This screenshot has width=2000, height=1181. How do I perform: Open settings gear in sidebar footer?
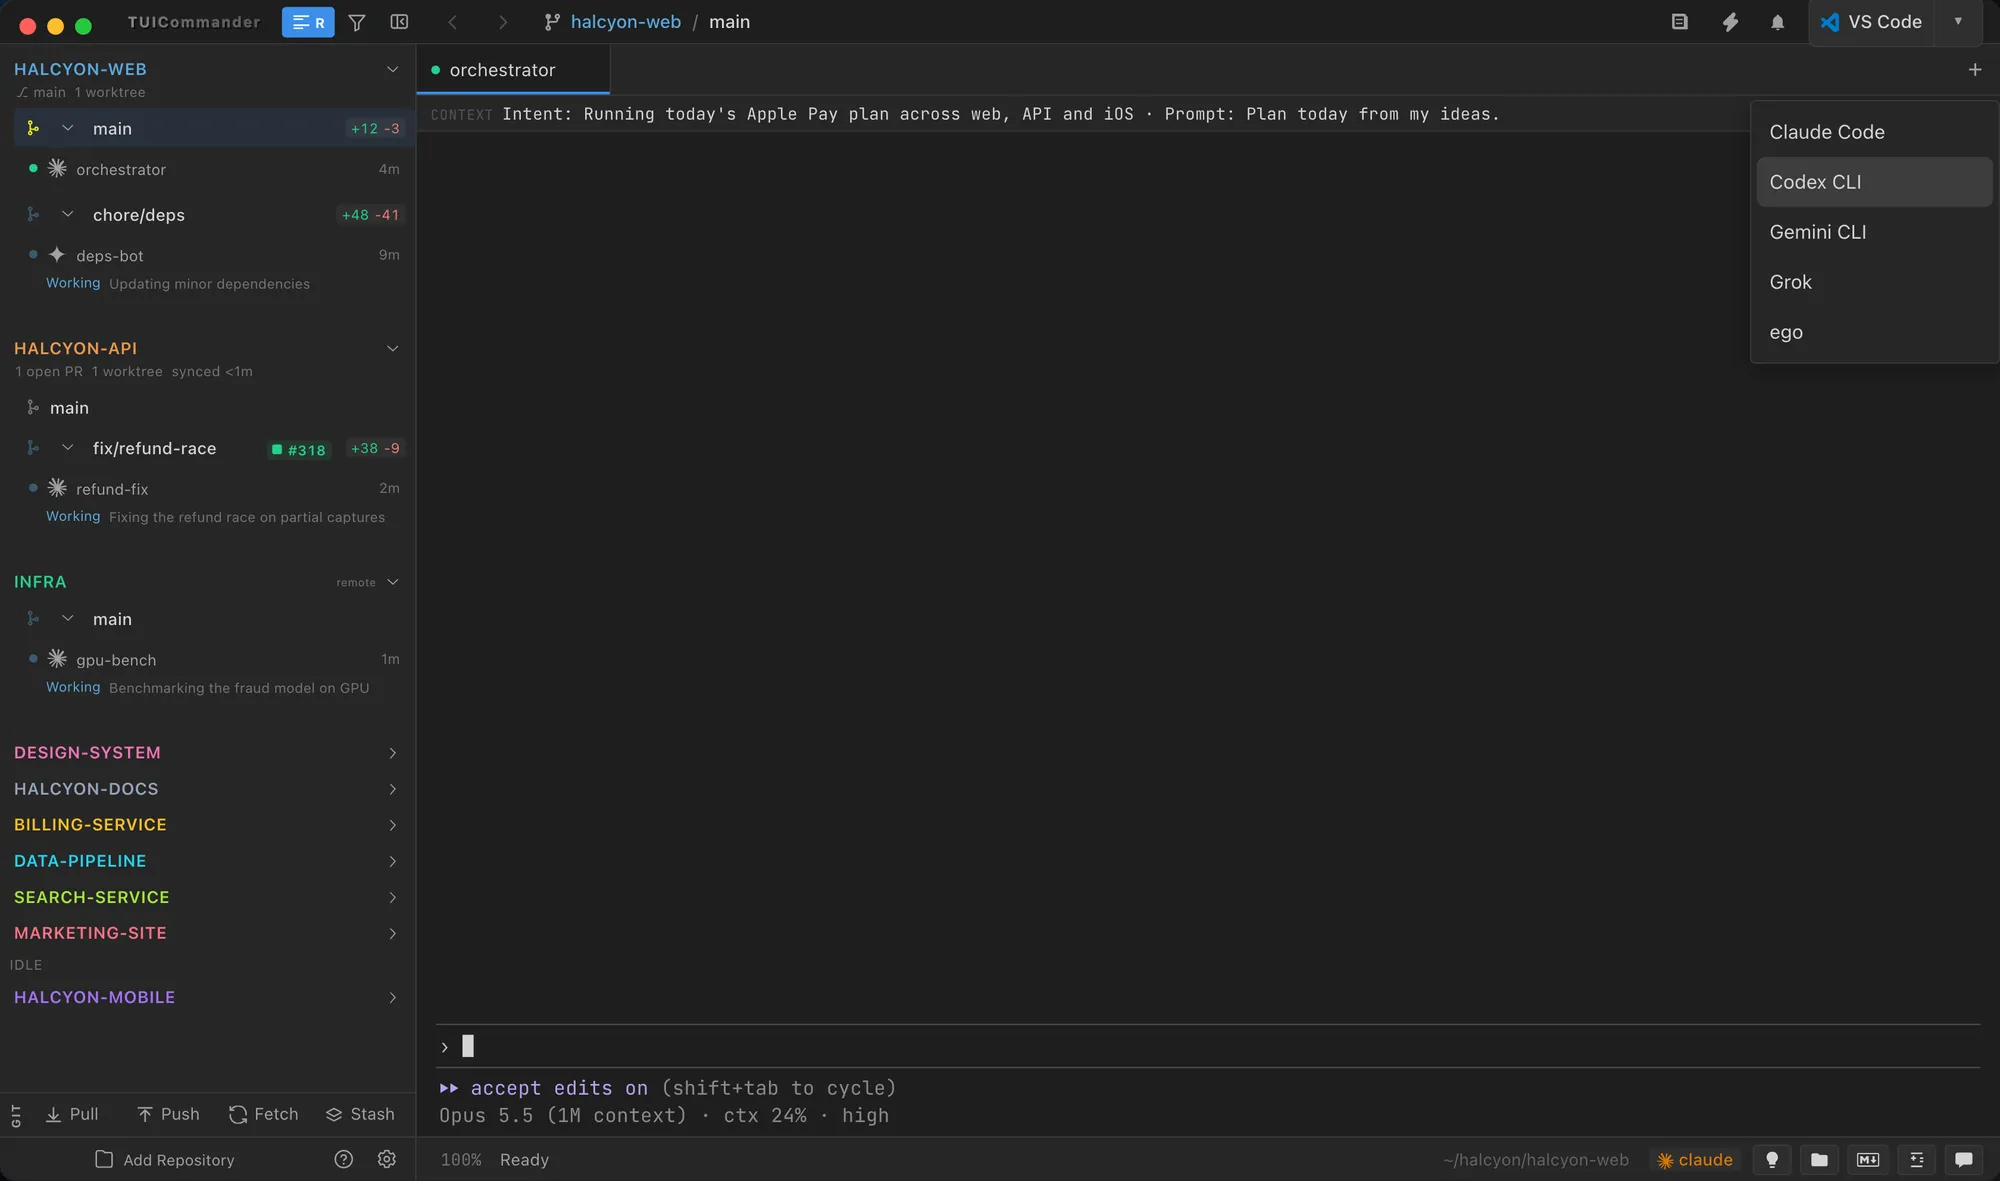tap(387, 1159)
